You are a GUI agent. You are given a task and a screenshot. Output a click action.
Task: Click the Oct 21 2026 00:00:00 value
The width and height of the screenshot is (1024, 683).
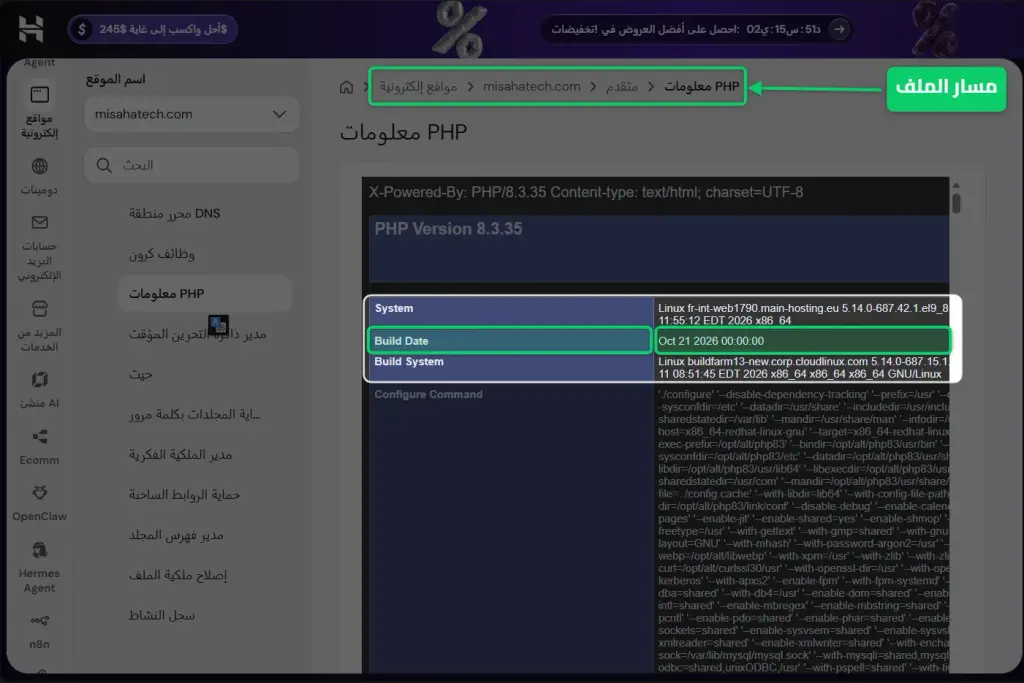[x=711, y=341]
